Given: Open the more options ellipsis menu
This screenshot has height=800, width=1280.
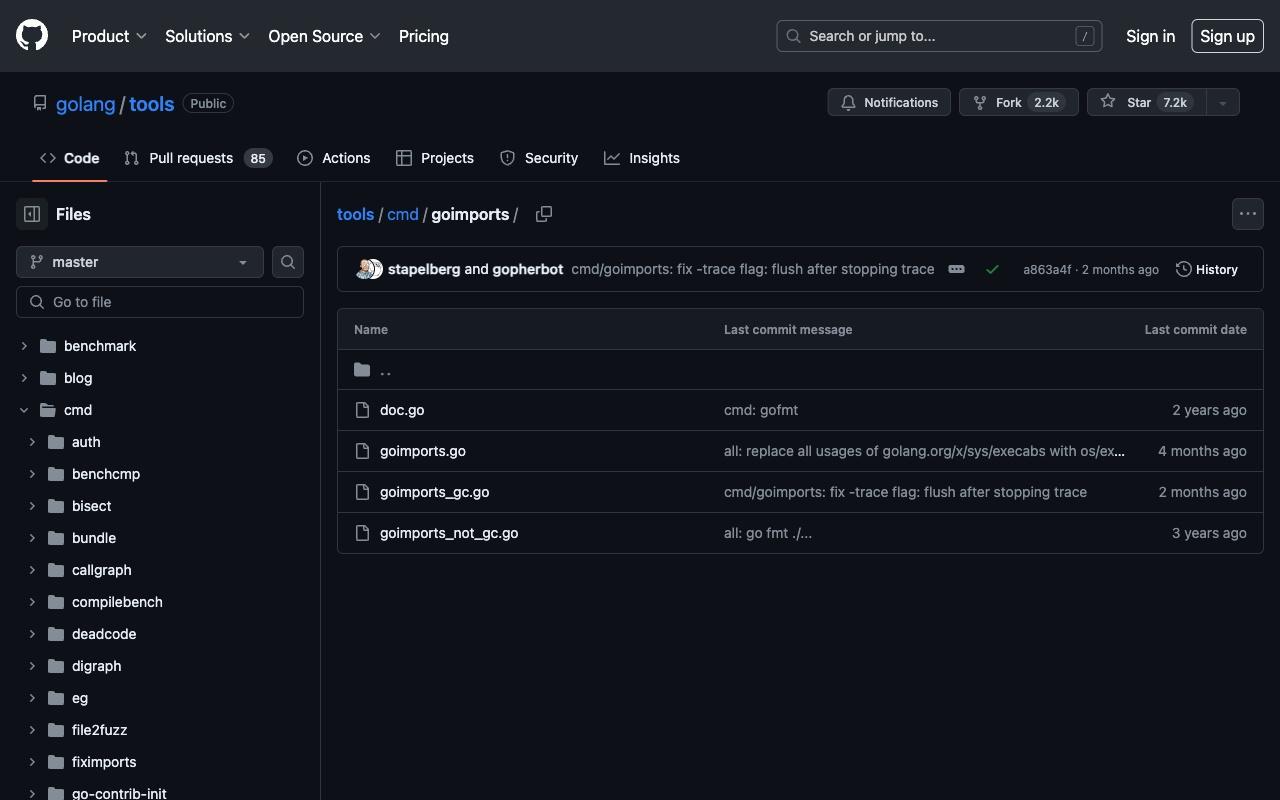Looking at the screenshot, I should [1248, 214].
